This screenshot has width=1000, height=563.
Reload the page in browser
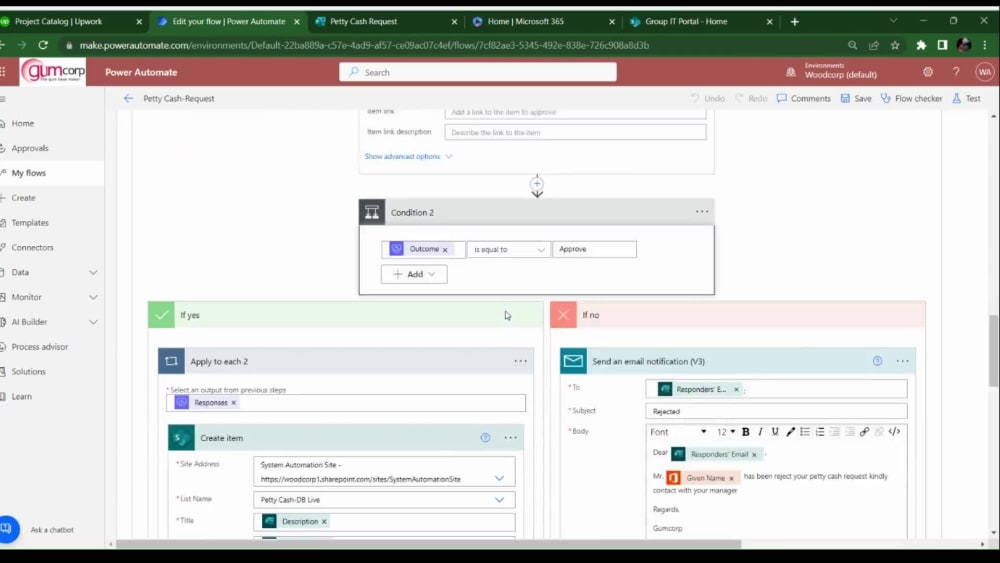pyautogui.click(x=43, y=45)
